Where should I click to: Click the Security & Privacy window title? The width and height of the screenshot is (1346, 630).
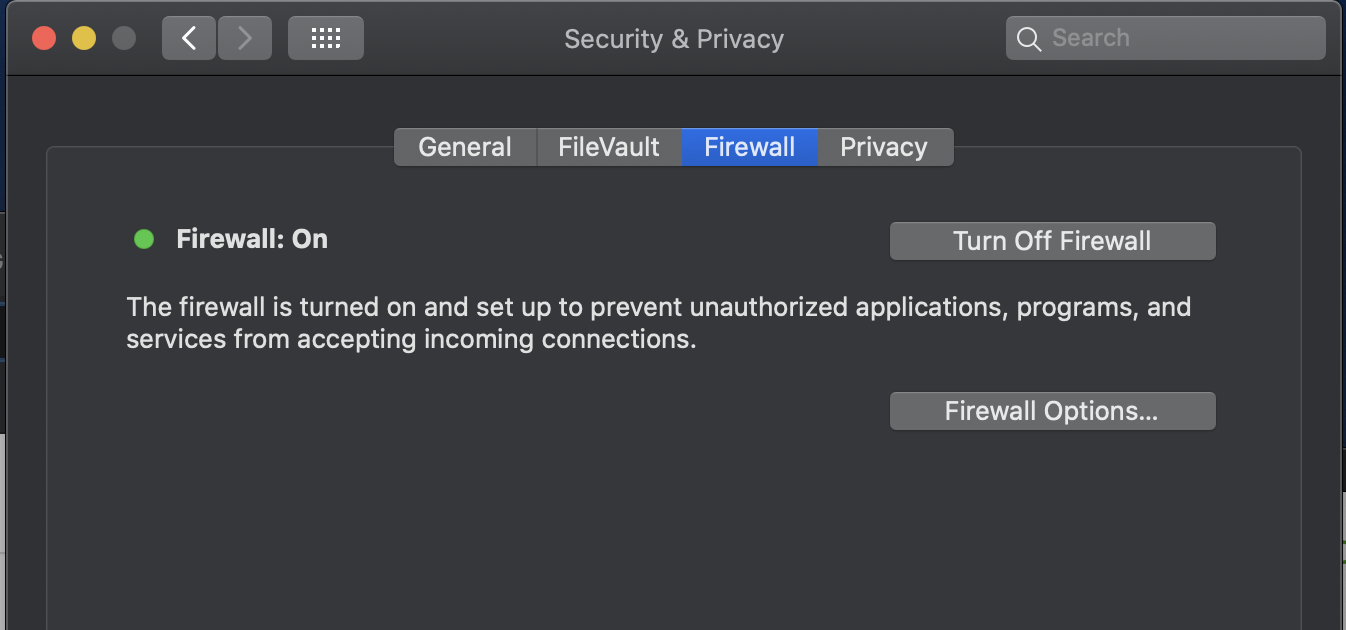click(x=674, y=39)
